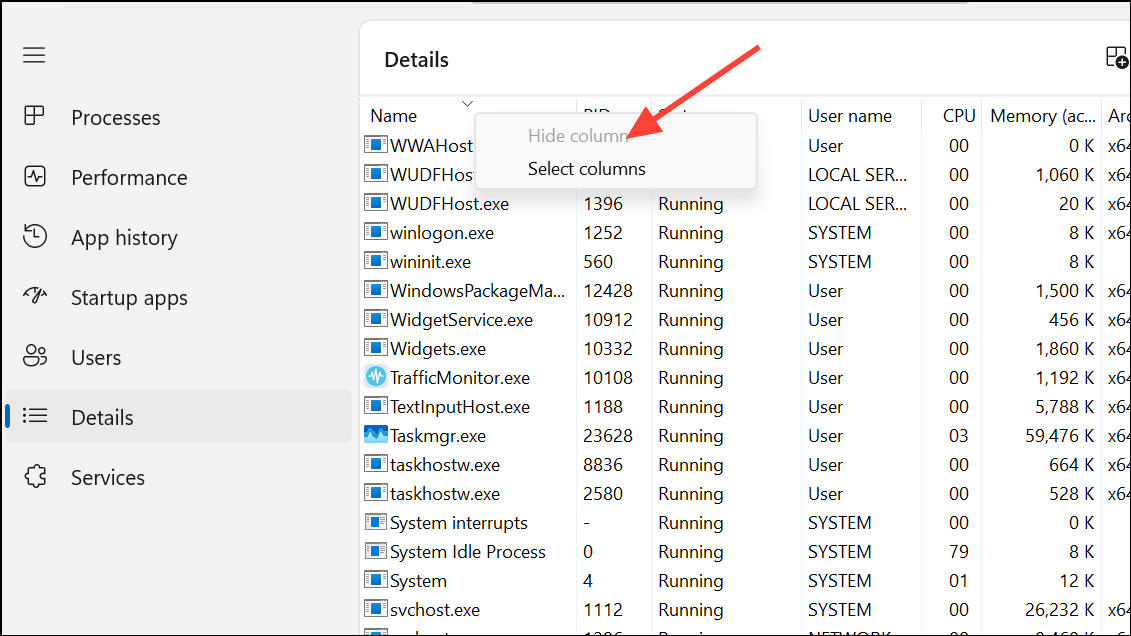
Task: Click the sort chevron above Name column
Action: 467,103
